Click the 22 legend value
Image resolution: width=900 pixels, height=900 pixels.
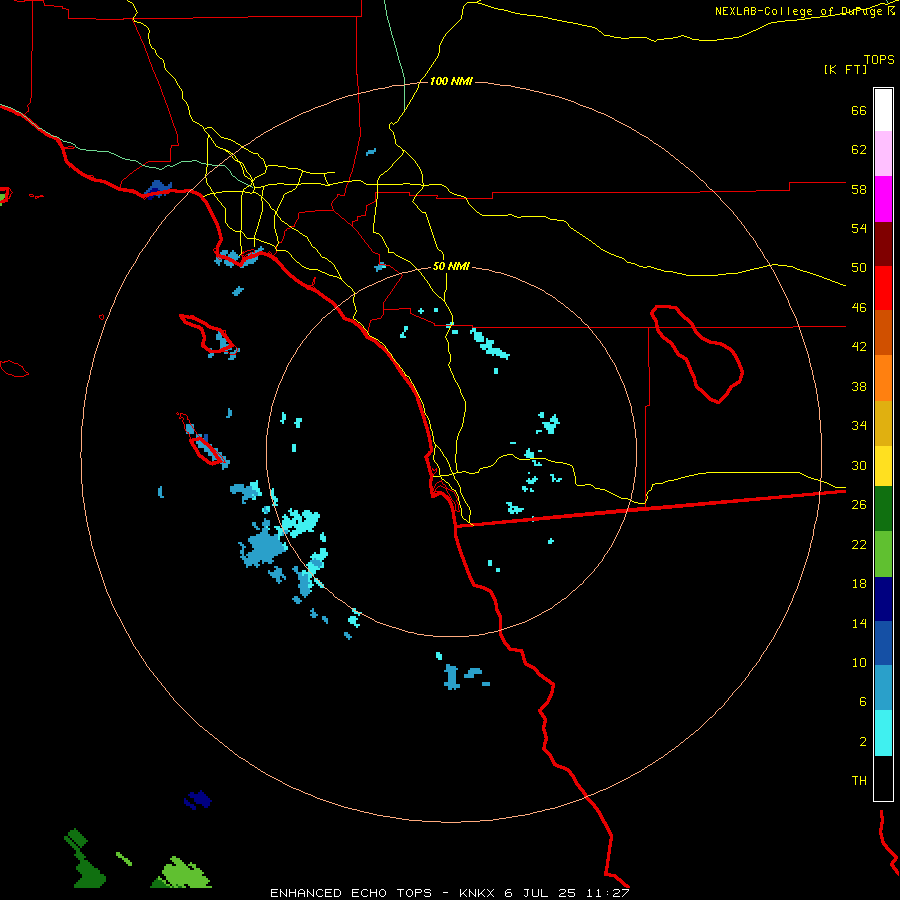[x=859, y=544]
